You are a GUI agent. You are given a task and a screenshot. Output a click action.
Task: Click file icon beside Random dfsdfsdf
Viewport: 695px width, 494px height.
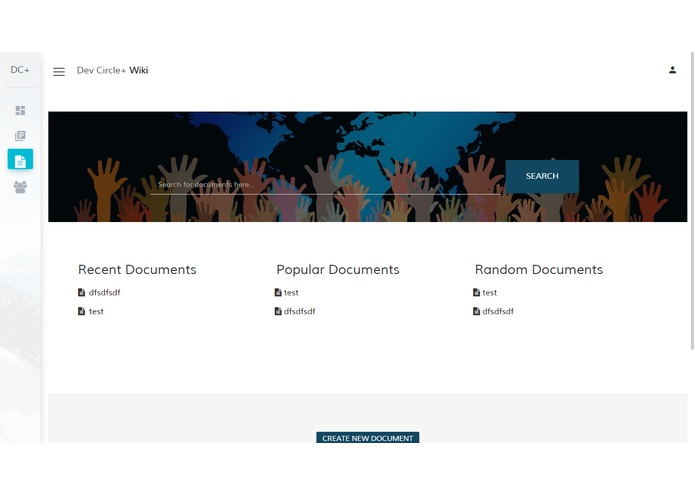tap(476, 311)
